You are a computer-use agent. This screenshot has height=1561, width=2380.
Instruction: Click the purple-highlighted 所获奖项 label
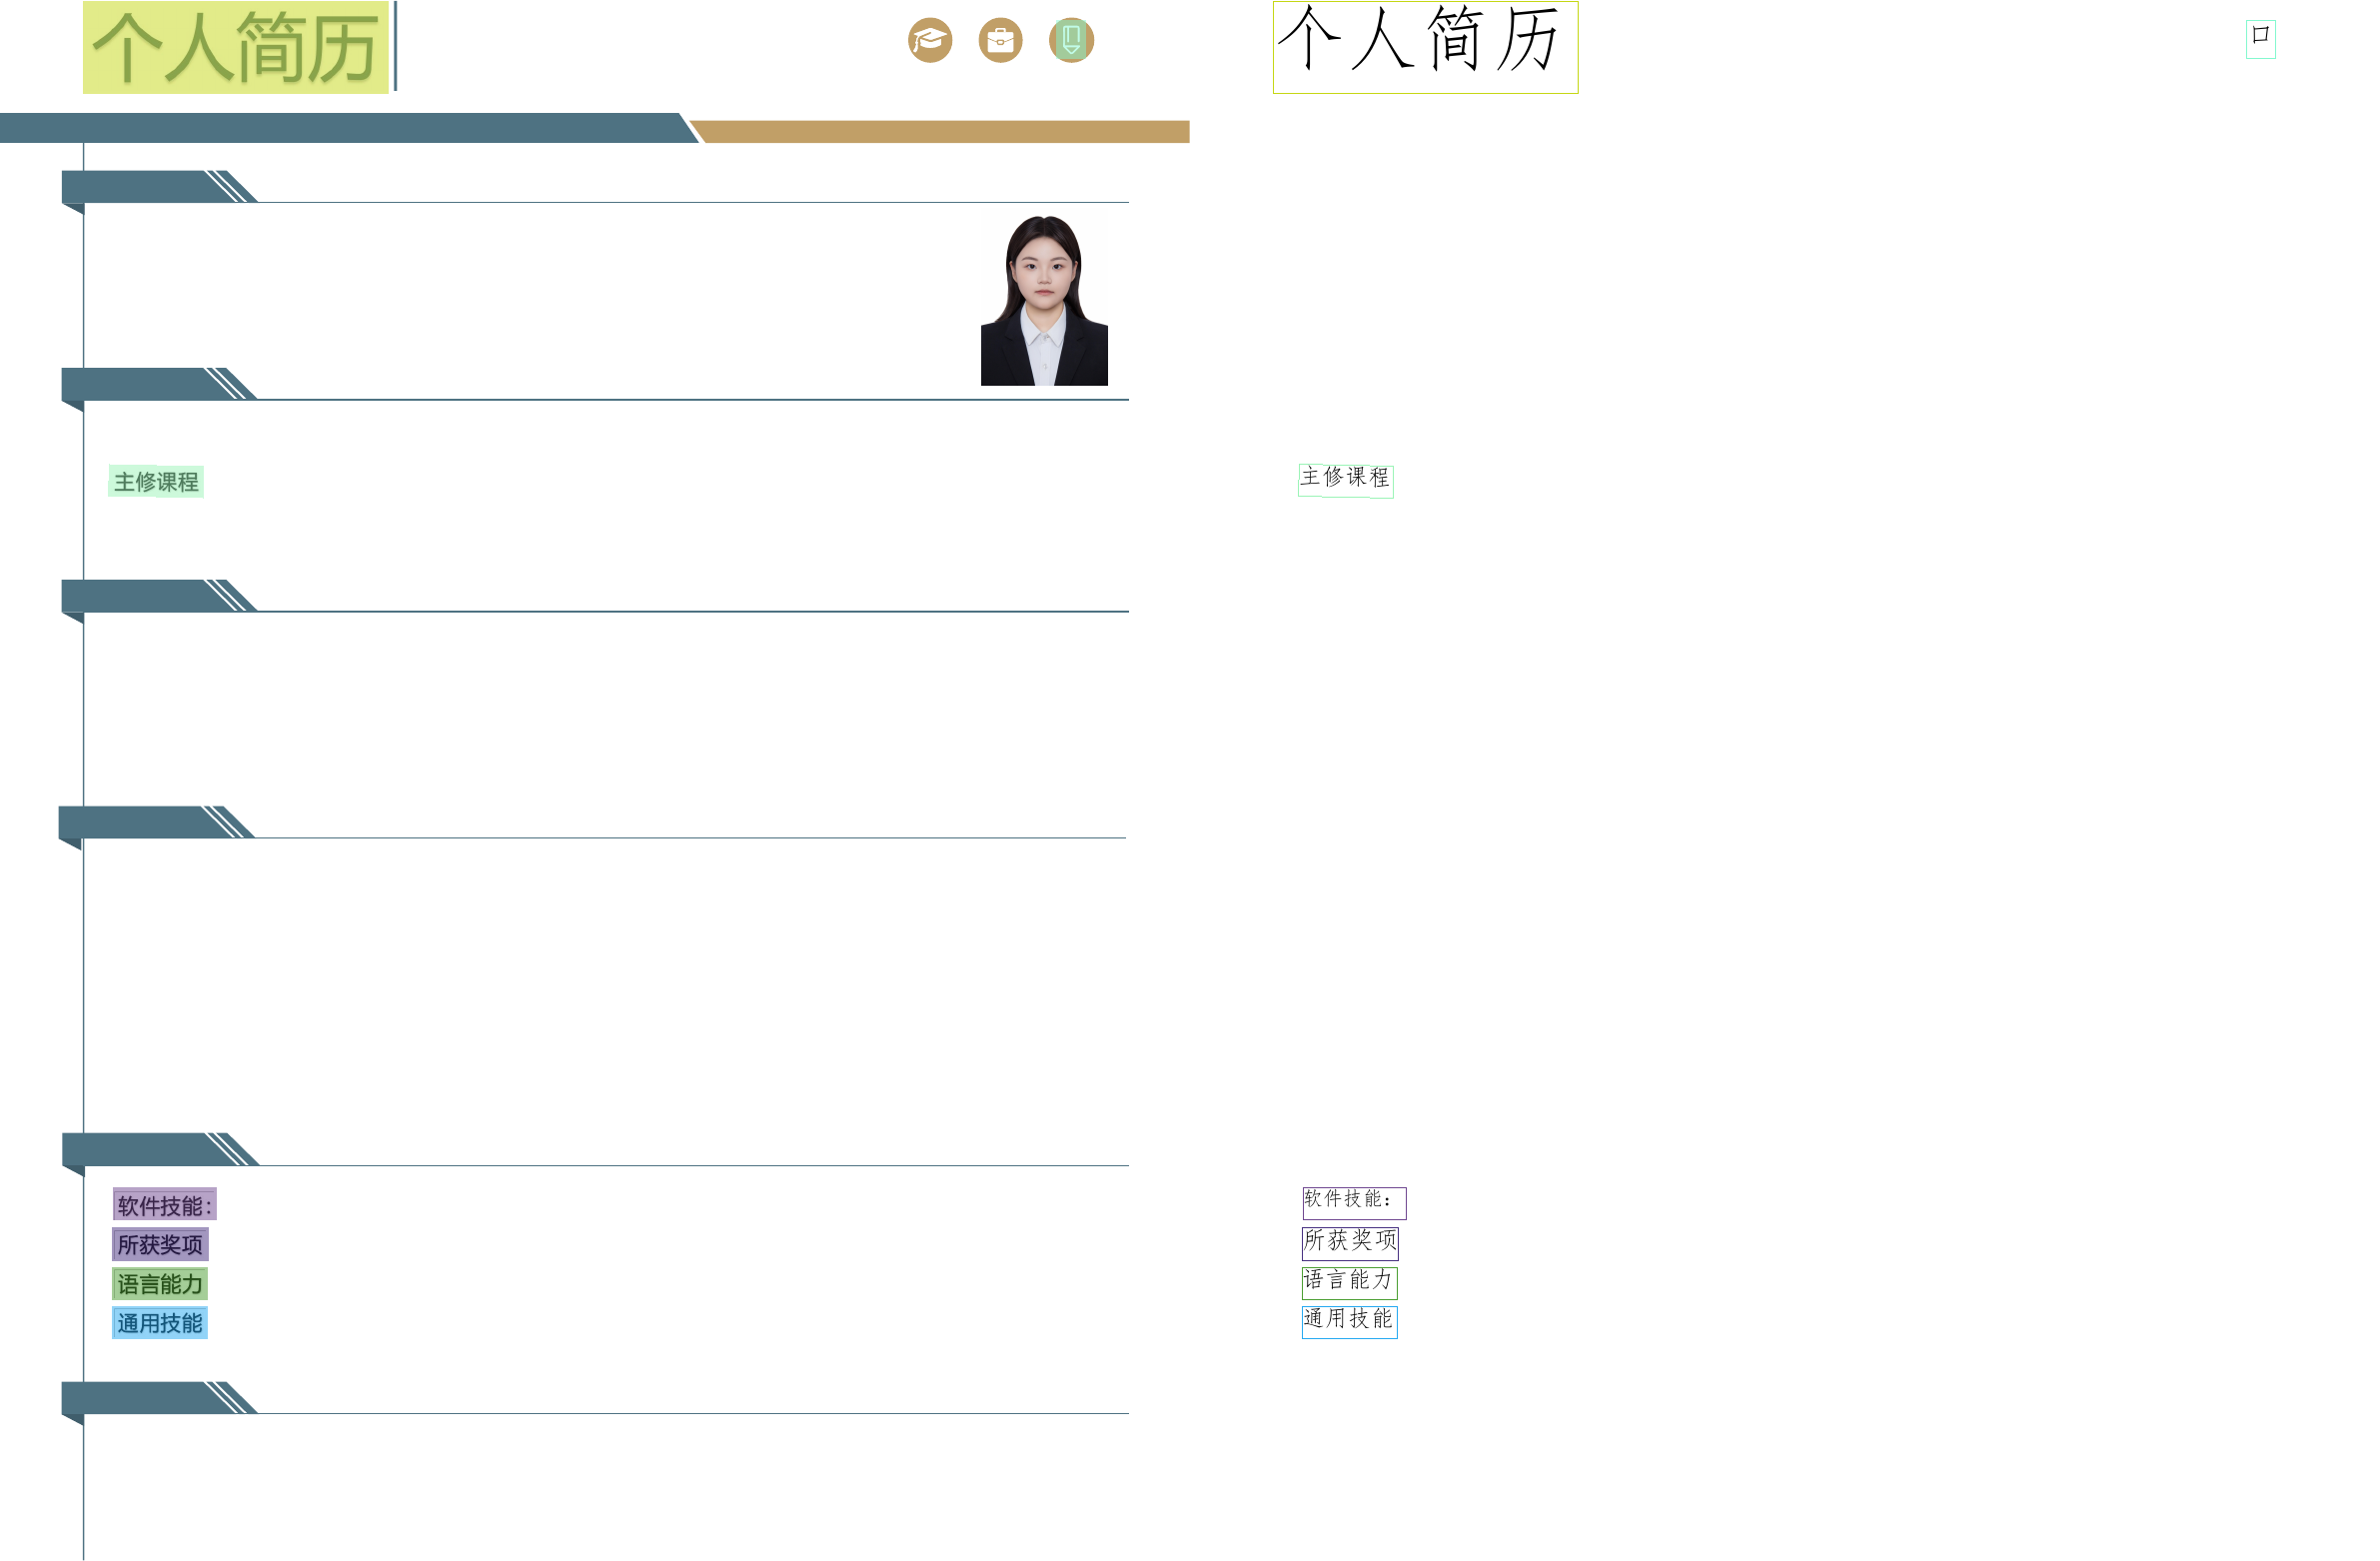[x=160, y=1244]
